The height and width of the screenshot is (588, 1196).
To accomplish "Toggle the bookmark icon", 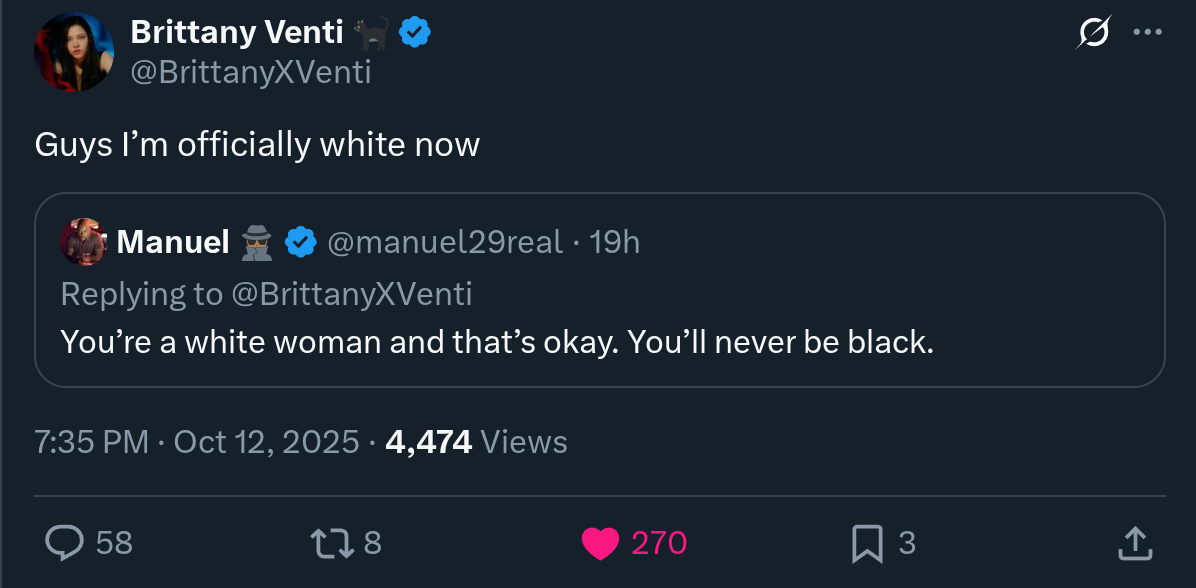I will (866, 544).
